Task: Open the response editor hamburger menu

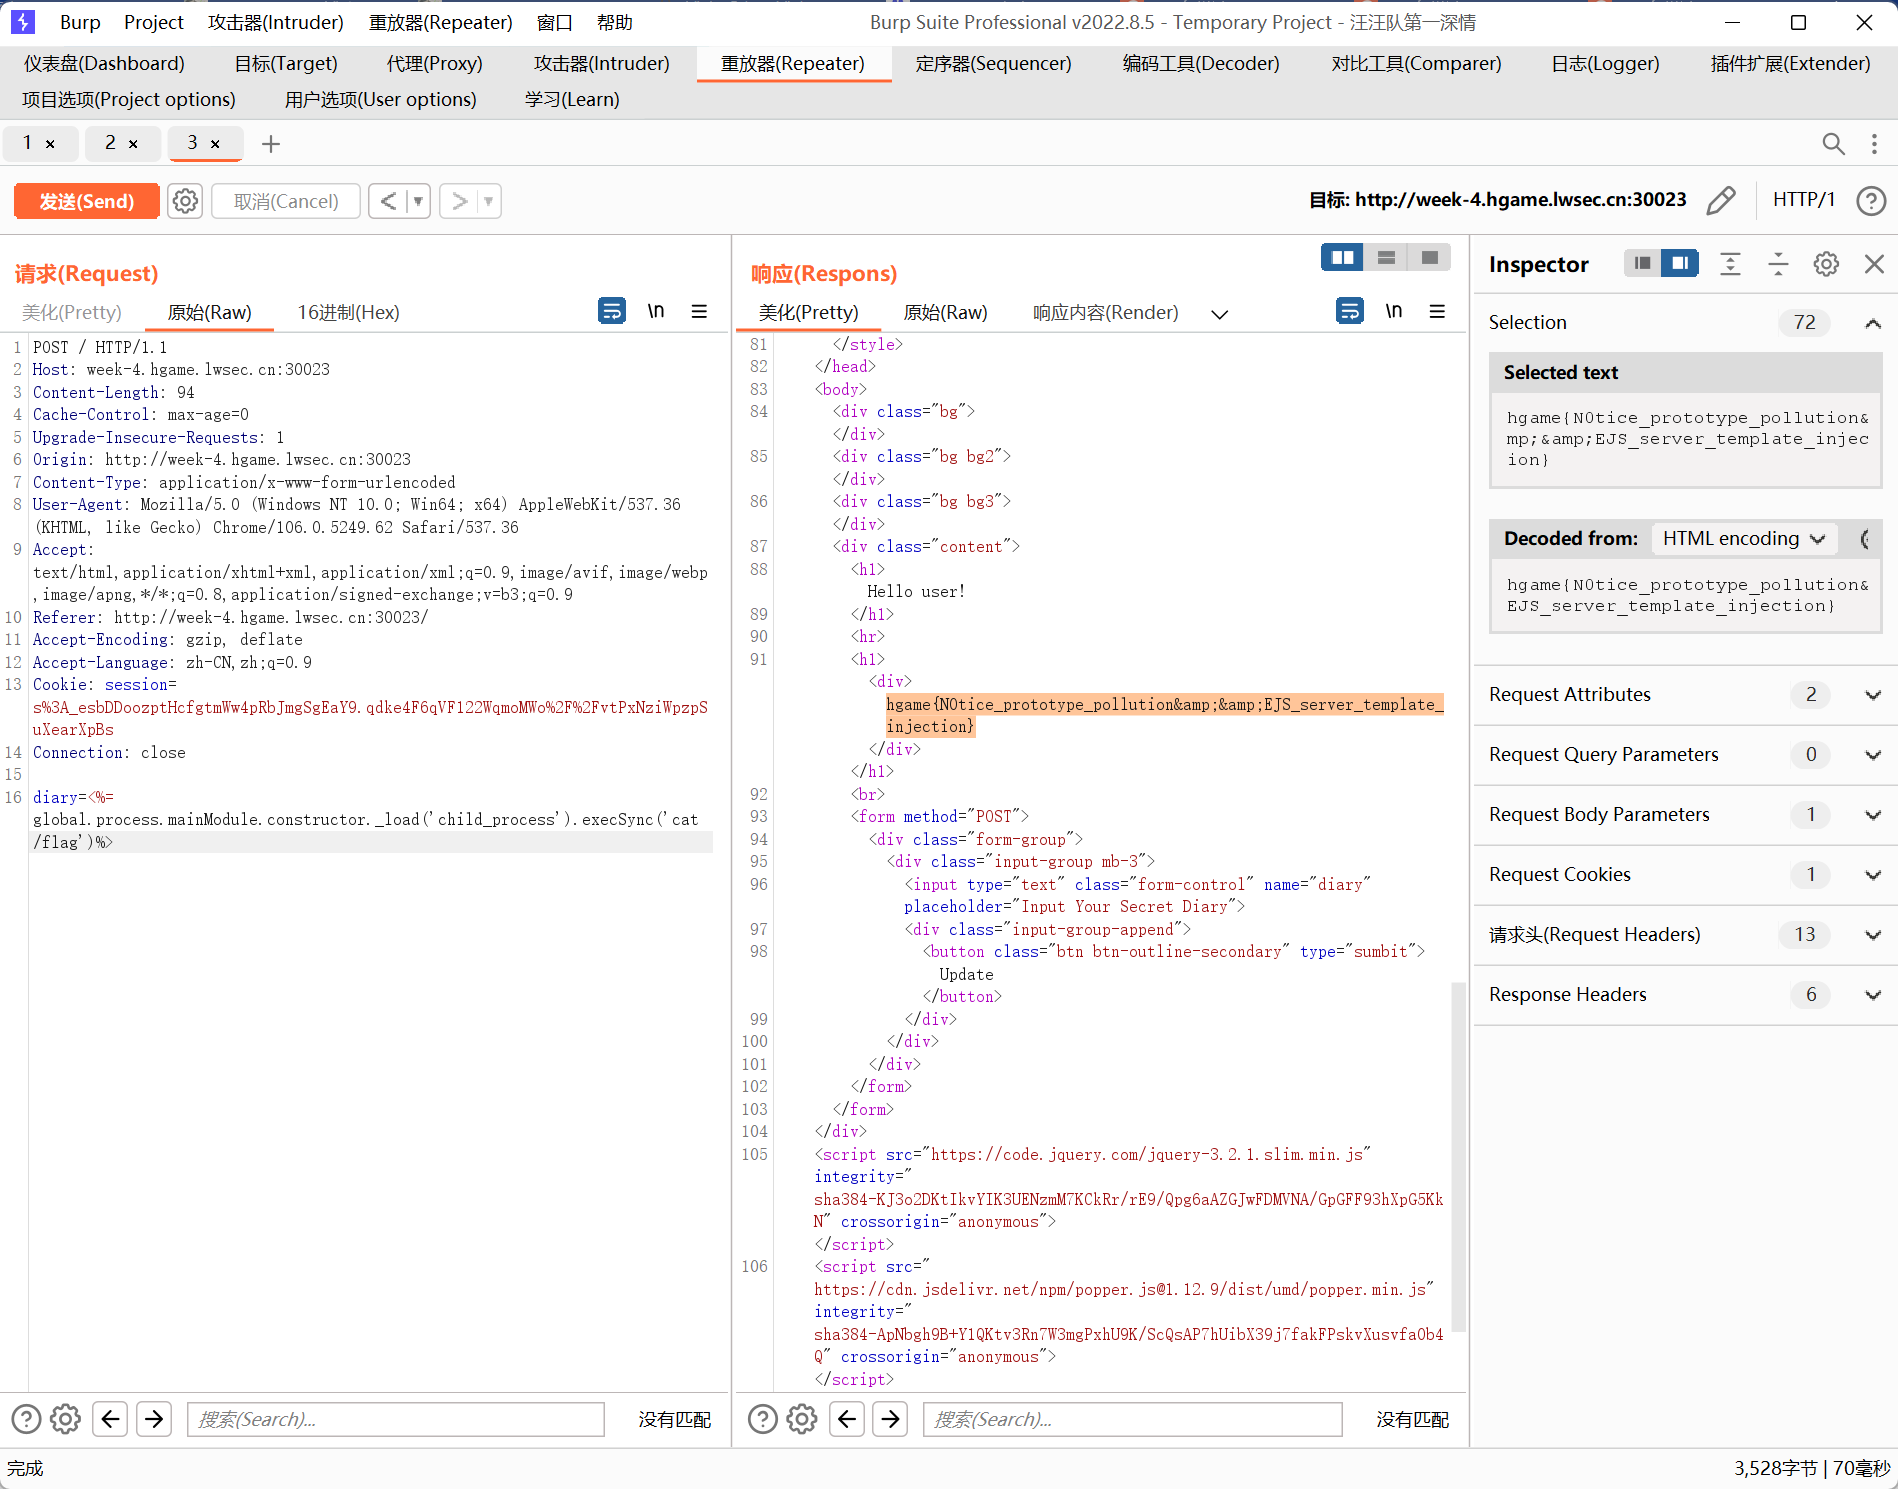Action: (x=1437, y=311)
